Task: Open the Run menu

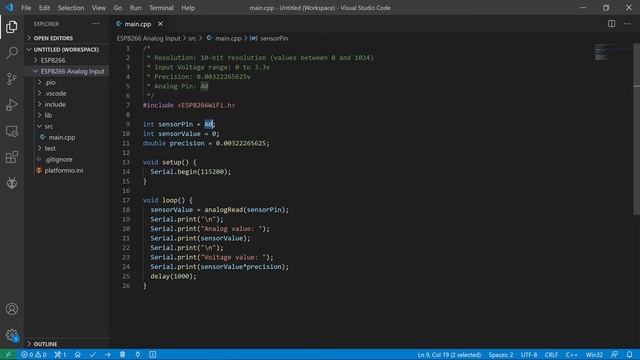Action: tap(136, 8)
